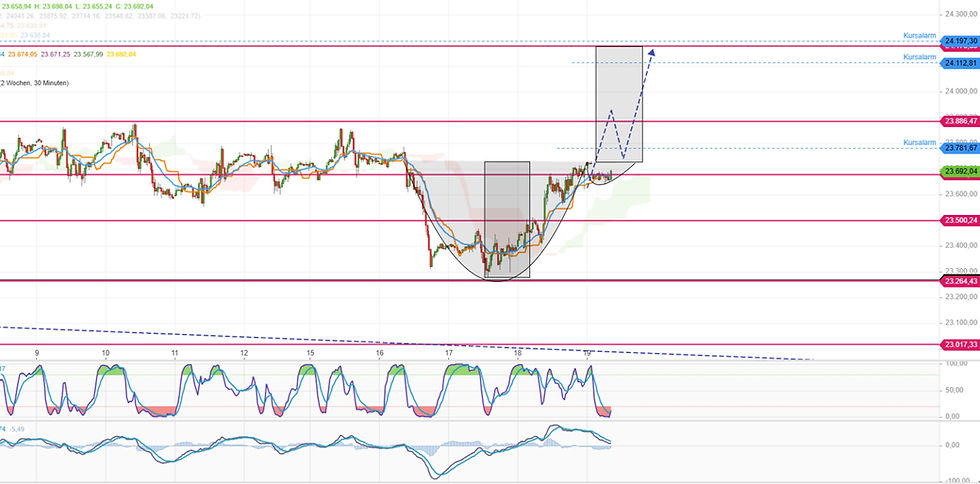This screenshot has width=980, height=484.
Task: Click date label 9 on time axis
Action: click(37, 353)
